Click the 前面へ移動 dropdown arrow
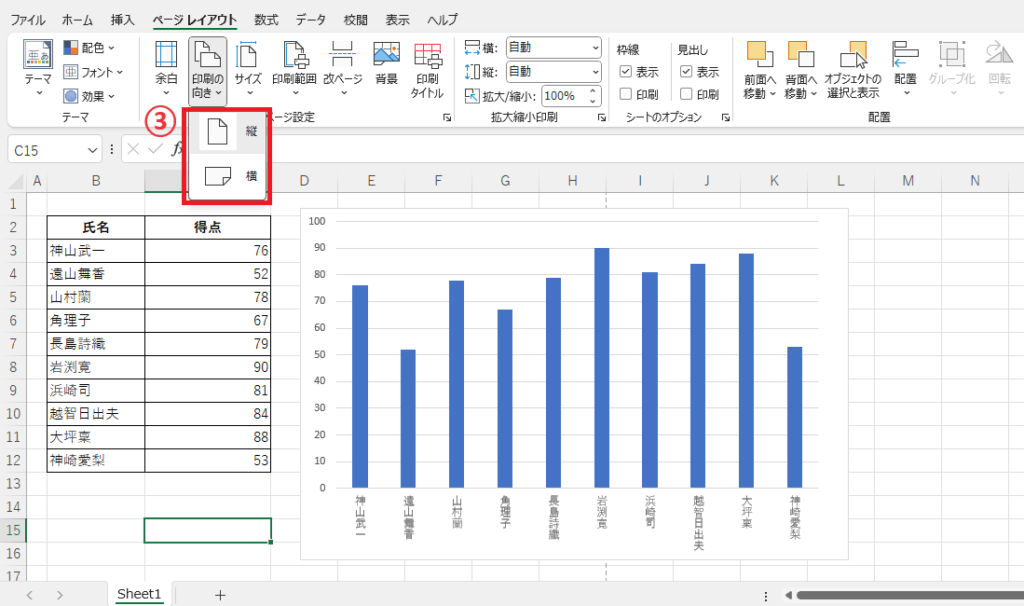 coord(773,94)
